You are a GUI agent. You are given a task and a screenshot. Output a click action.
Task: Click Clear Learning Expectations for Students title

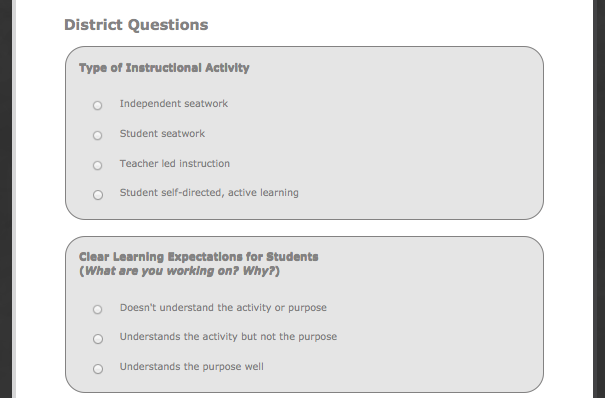point(199,257)
